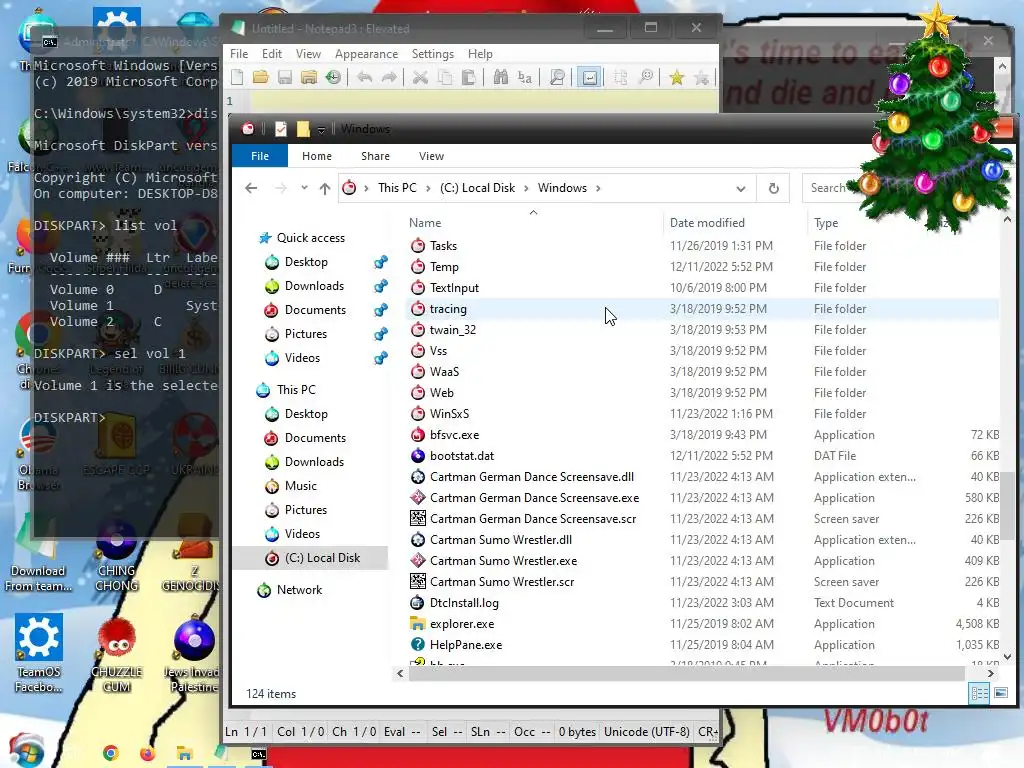Click the horizontal scrollbar in file list
Image resolution: width=1024 pixels, height=768 pixels.
[x=686, y=673]
